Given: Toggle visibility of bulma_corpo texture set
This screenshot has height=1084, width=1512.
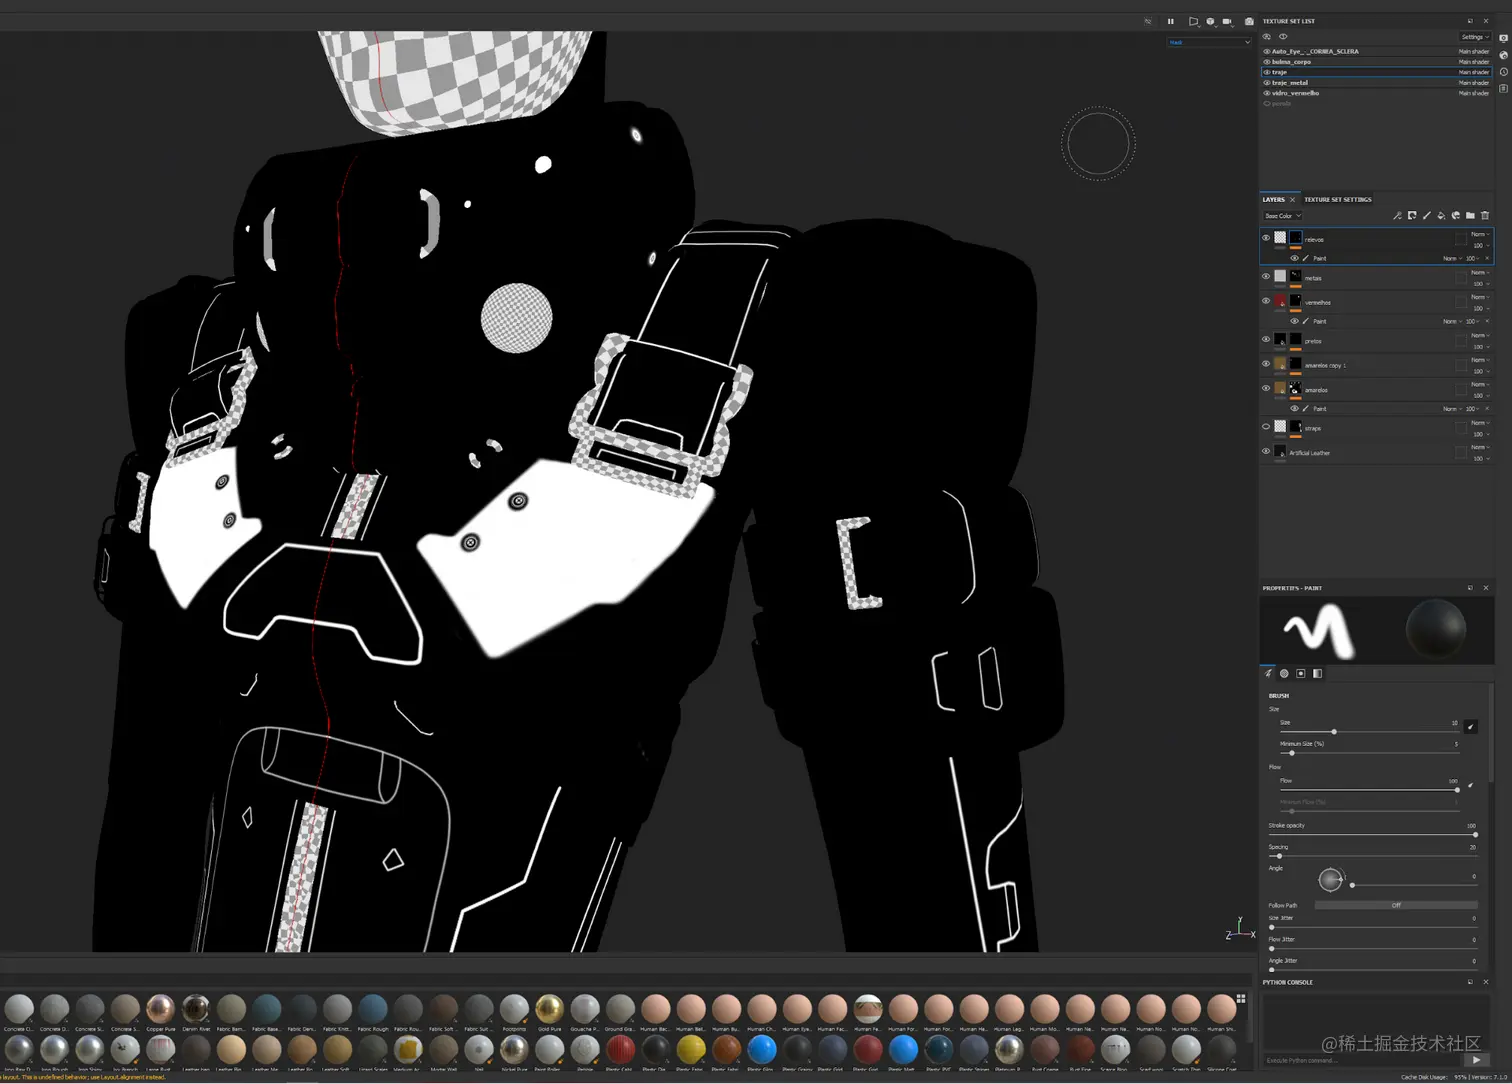Looking at the screenshot, I should pyautogui.click(x=1267, y=62).
